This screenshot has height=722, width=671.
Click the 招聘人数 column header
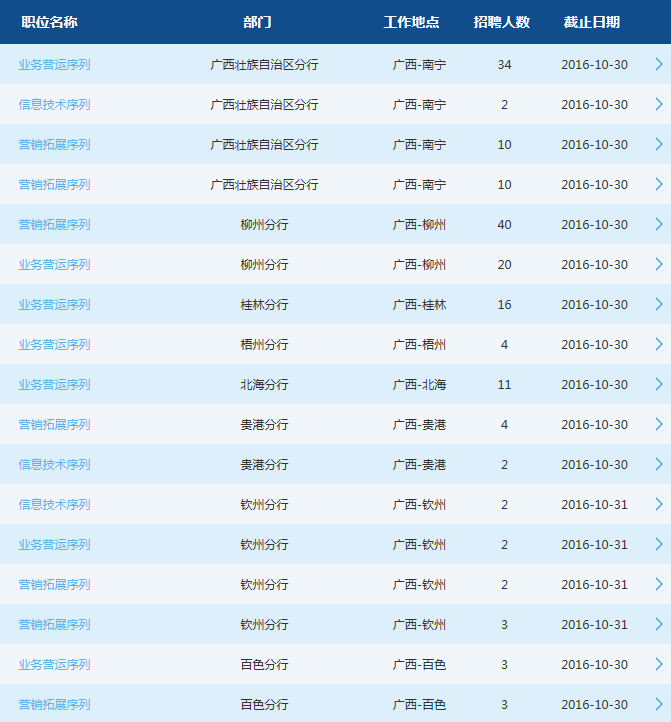tap(502, 22)
